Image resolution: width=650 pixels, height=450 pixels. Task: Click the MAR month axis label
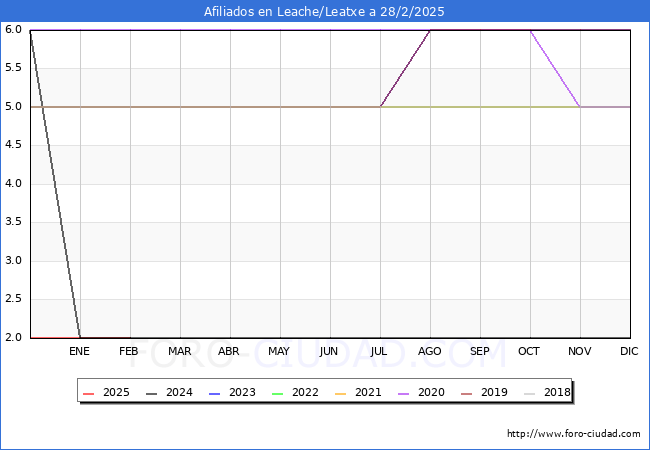point(179,351)
